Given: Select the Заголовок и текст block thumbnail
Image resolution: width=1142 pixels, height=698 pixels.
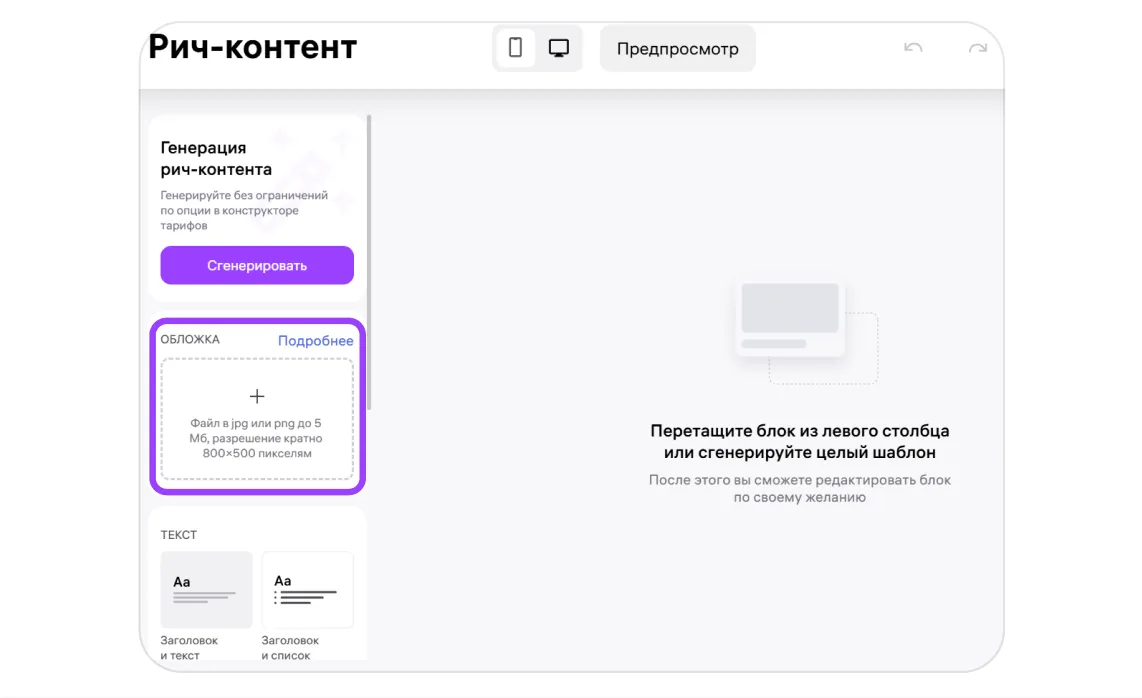Looking at the screenshot, I should point(206,589).
